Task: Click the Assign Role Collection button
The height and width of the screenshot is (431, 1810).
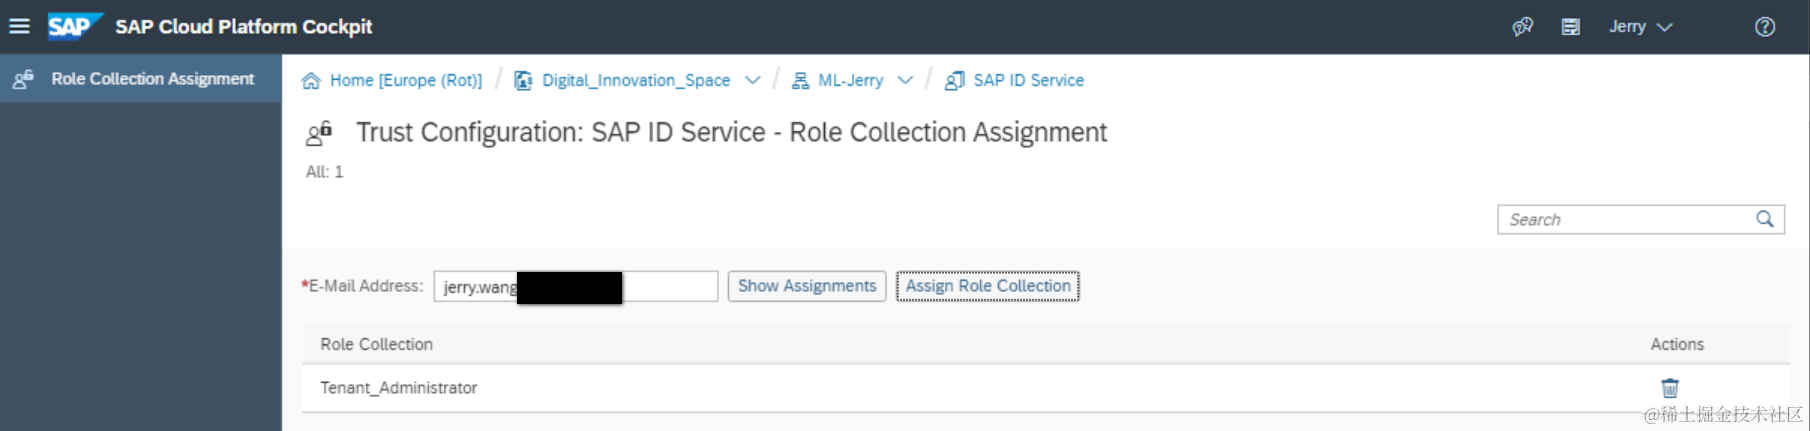Action: [987, 286]
